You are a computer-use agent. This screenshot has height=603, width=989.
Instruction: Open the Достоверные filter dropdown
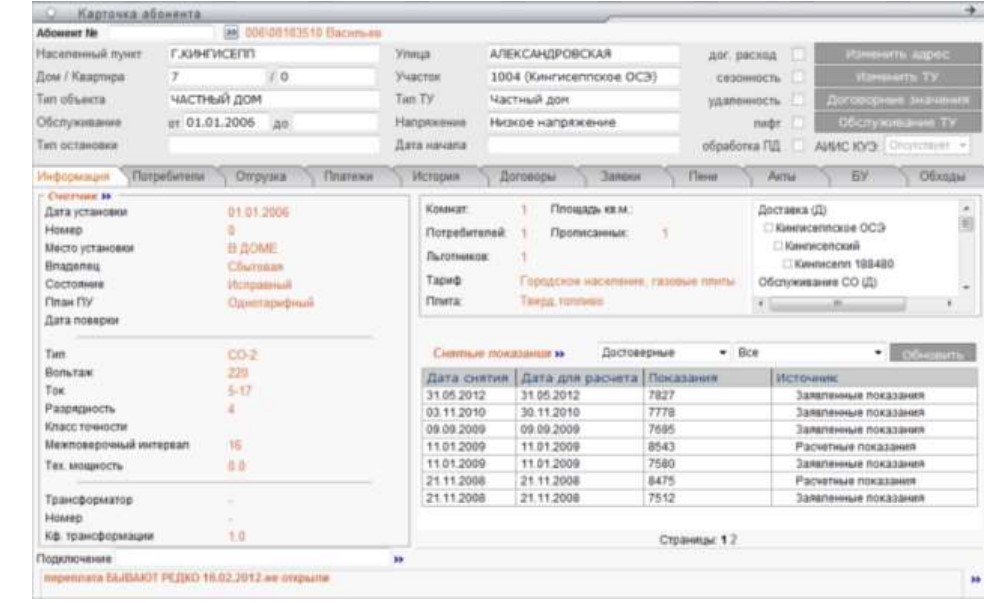tap(664, 353)
